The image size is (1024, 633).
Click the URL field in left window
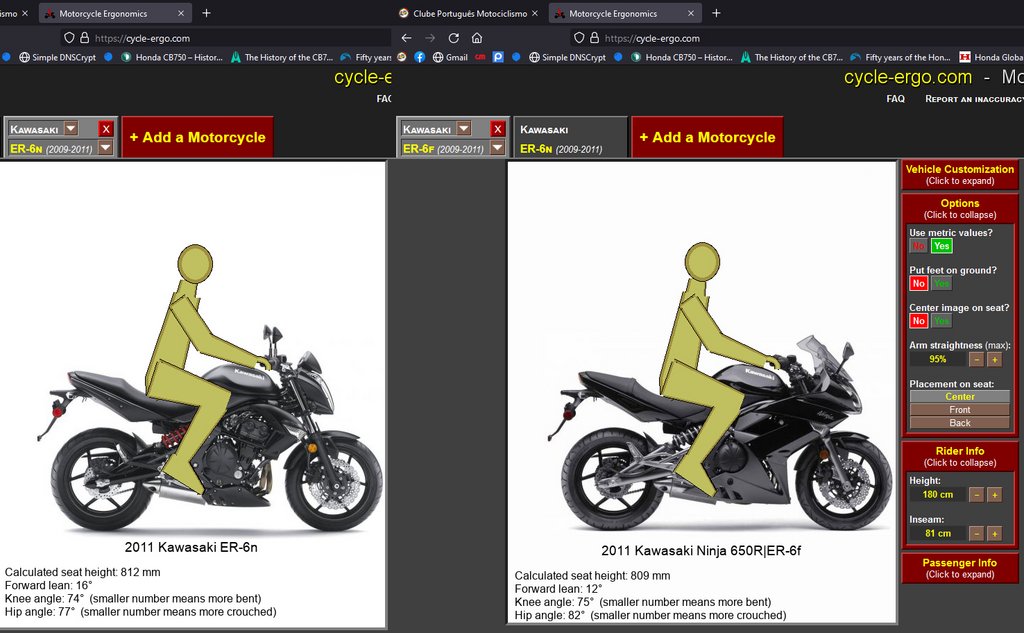pyautogui.click(x=225, y=38)
